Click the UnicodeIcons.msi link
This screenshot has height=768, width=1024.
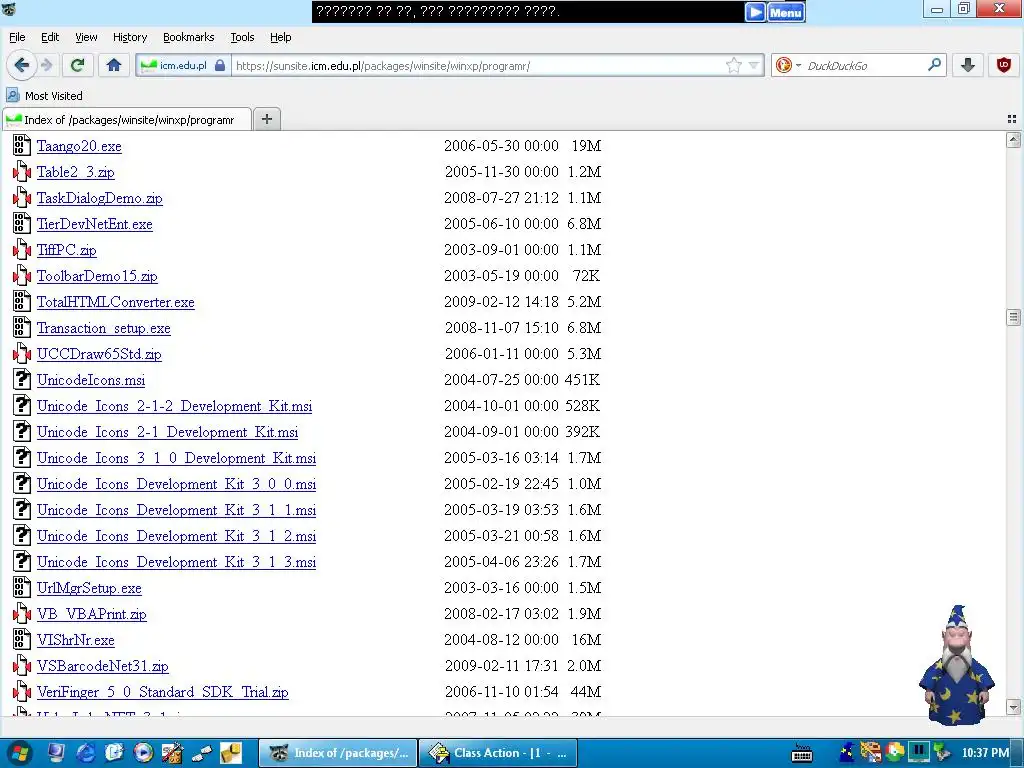(91, 380)
